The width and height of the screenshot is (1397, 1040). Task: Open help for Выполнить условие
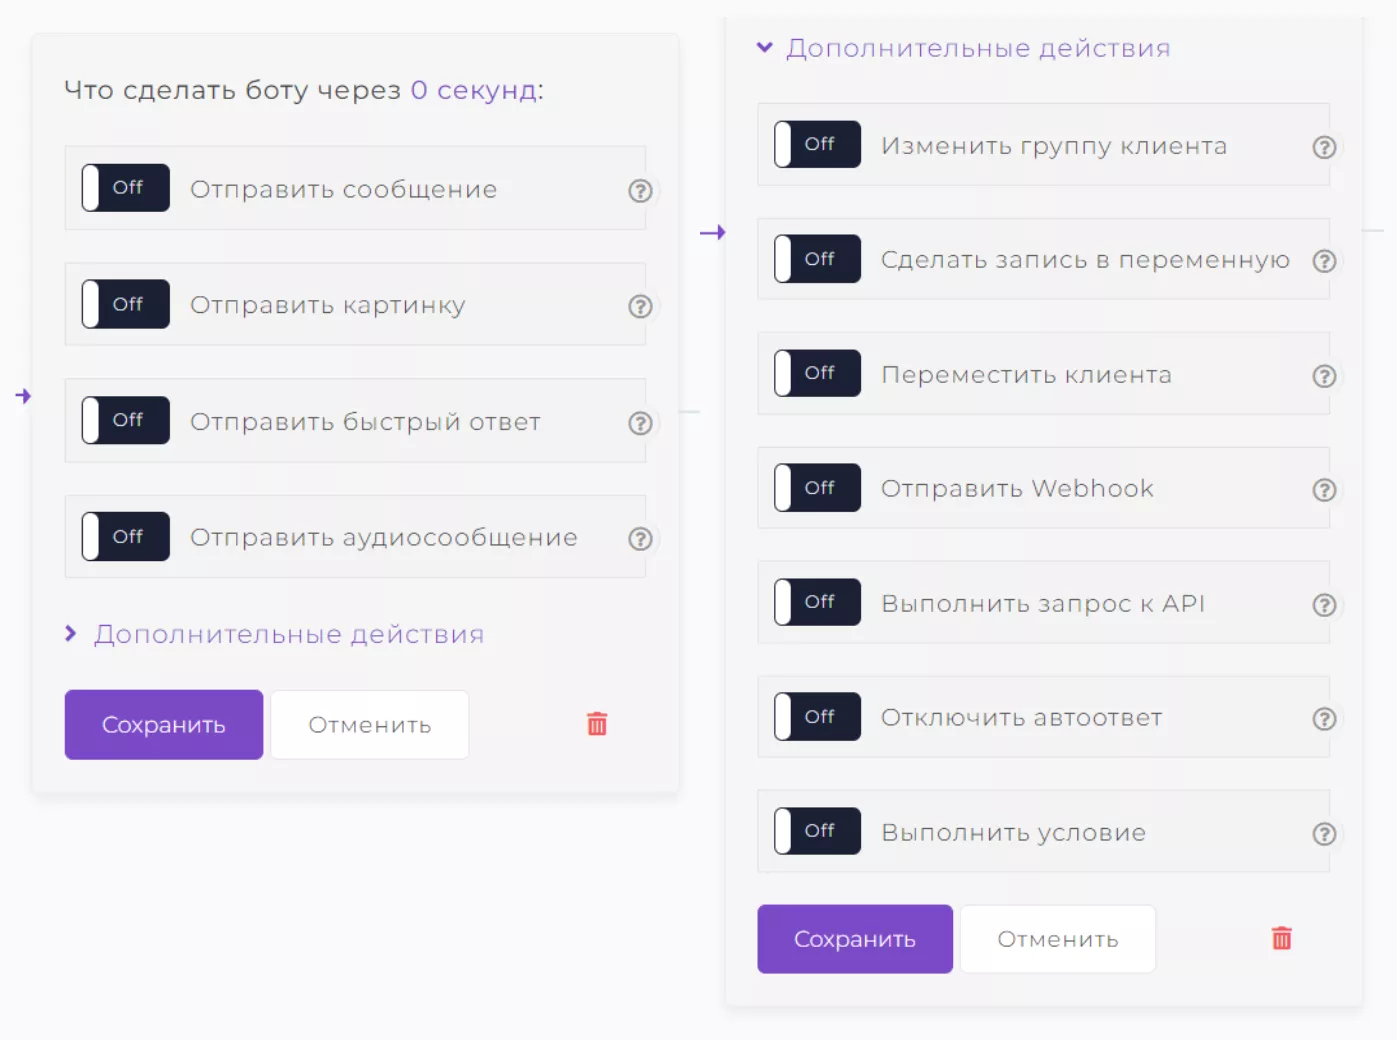[x=1324, y=834]
